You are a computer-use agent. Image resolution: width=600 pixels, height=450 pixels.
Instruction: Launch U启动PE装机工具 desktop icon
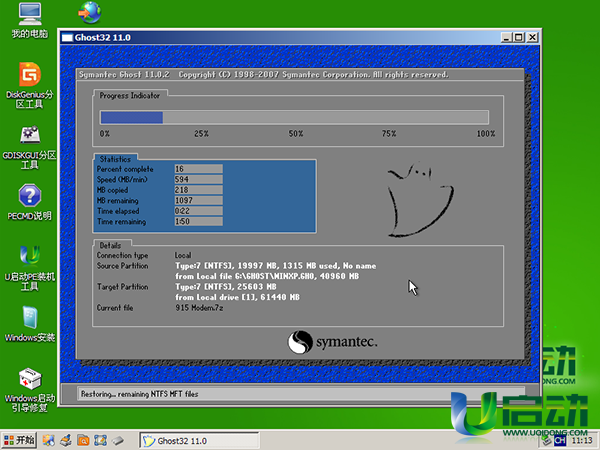[x=29, y=268]
